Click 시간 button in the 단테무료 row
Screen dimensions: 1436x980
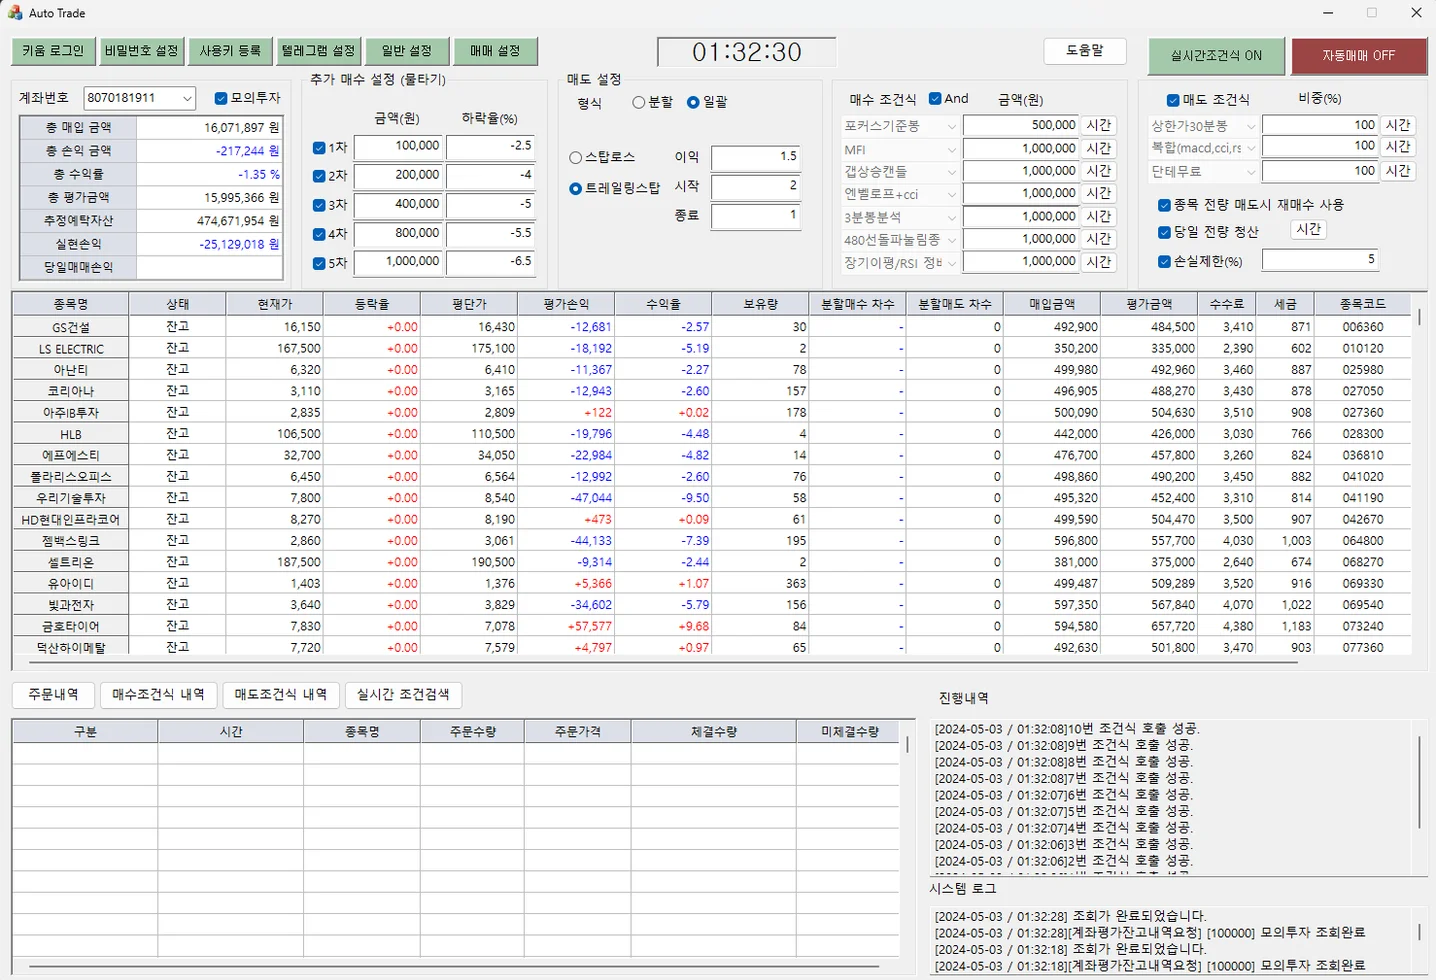[1398, 171]
